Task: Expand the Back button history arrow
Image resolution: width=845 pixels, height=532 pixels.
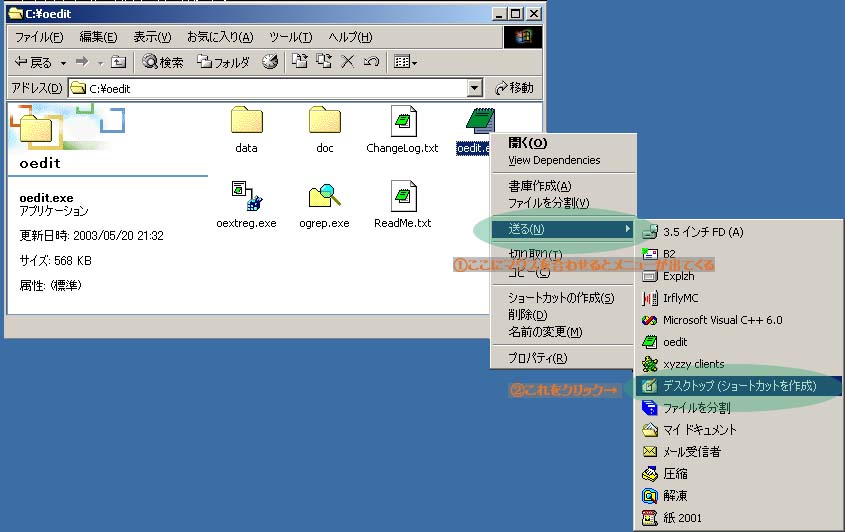Action: pyautogui.click(x=63, y=62)
